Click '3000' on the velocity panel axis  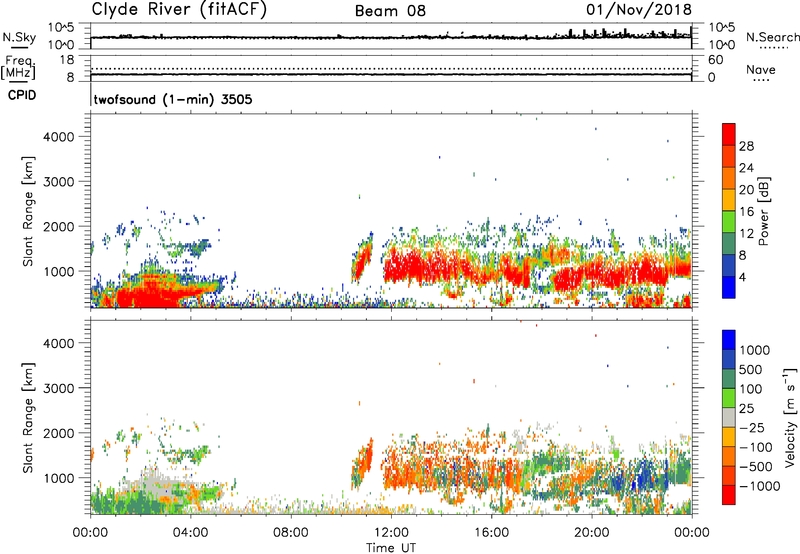pos(59,388)
